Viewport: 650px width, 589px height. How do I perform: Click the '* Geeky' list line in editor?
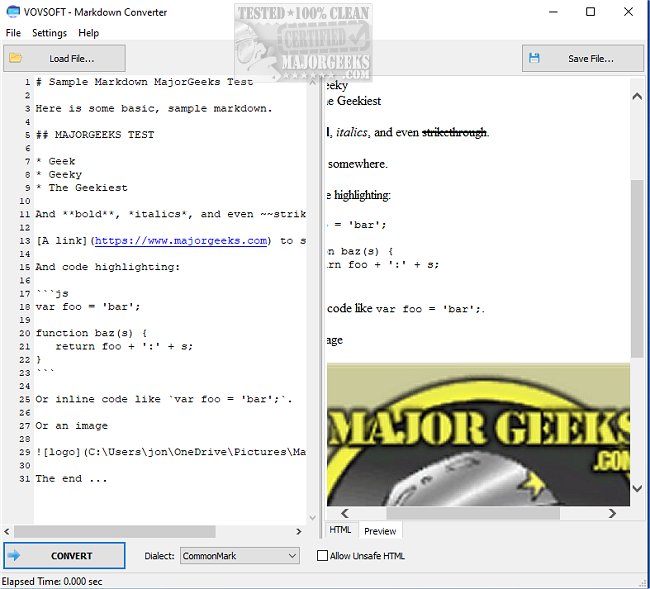tap(59, 175)
